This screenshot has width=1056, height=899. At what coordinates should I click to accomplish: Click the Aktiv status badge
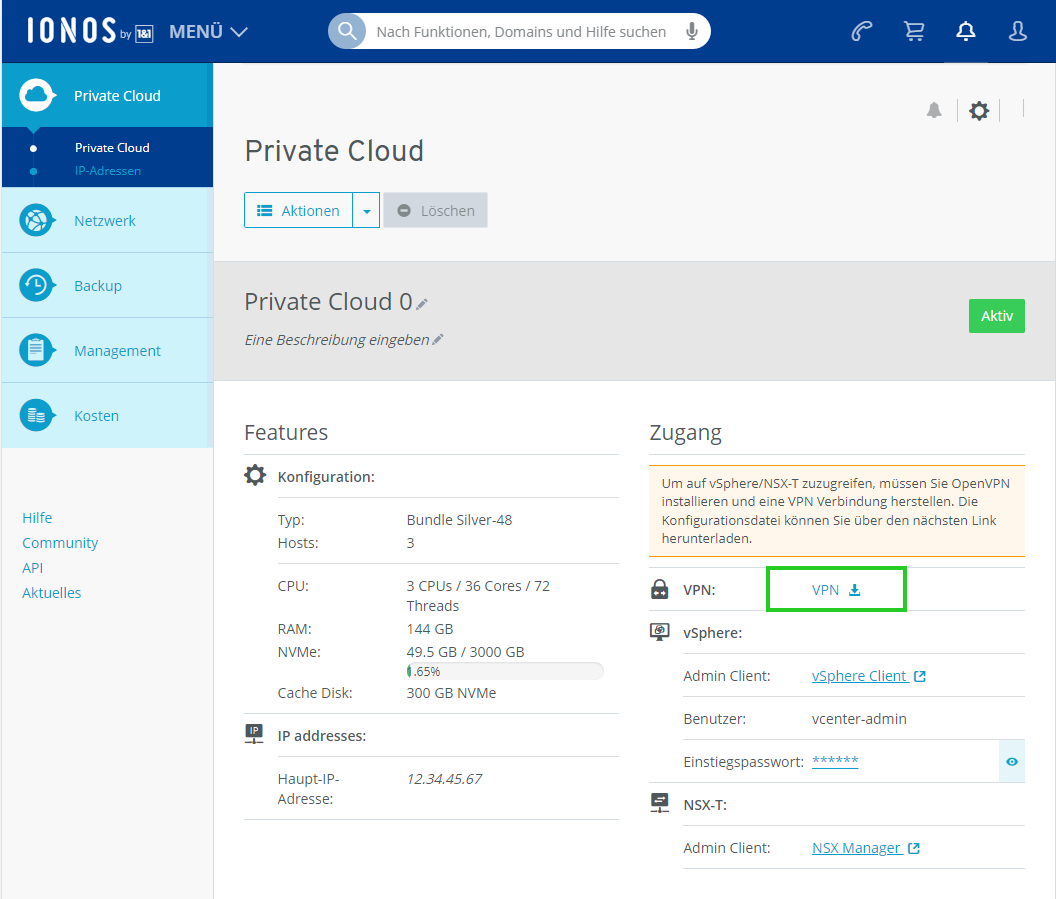(997, 316)
